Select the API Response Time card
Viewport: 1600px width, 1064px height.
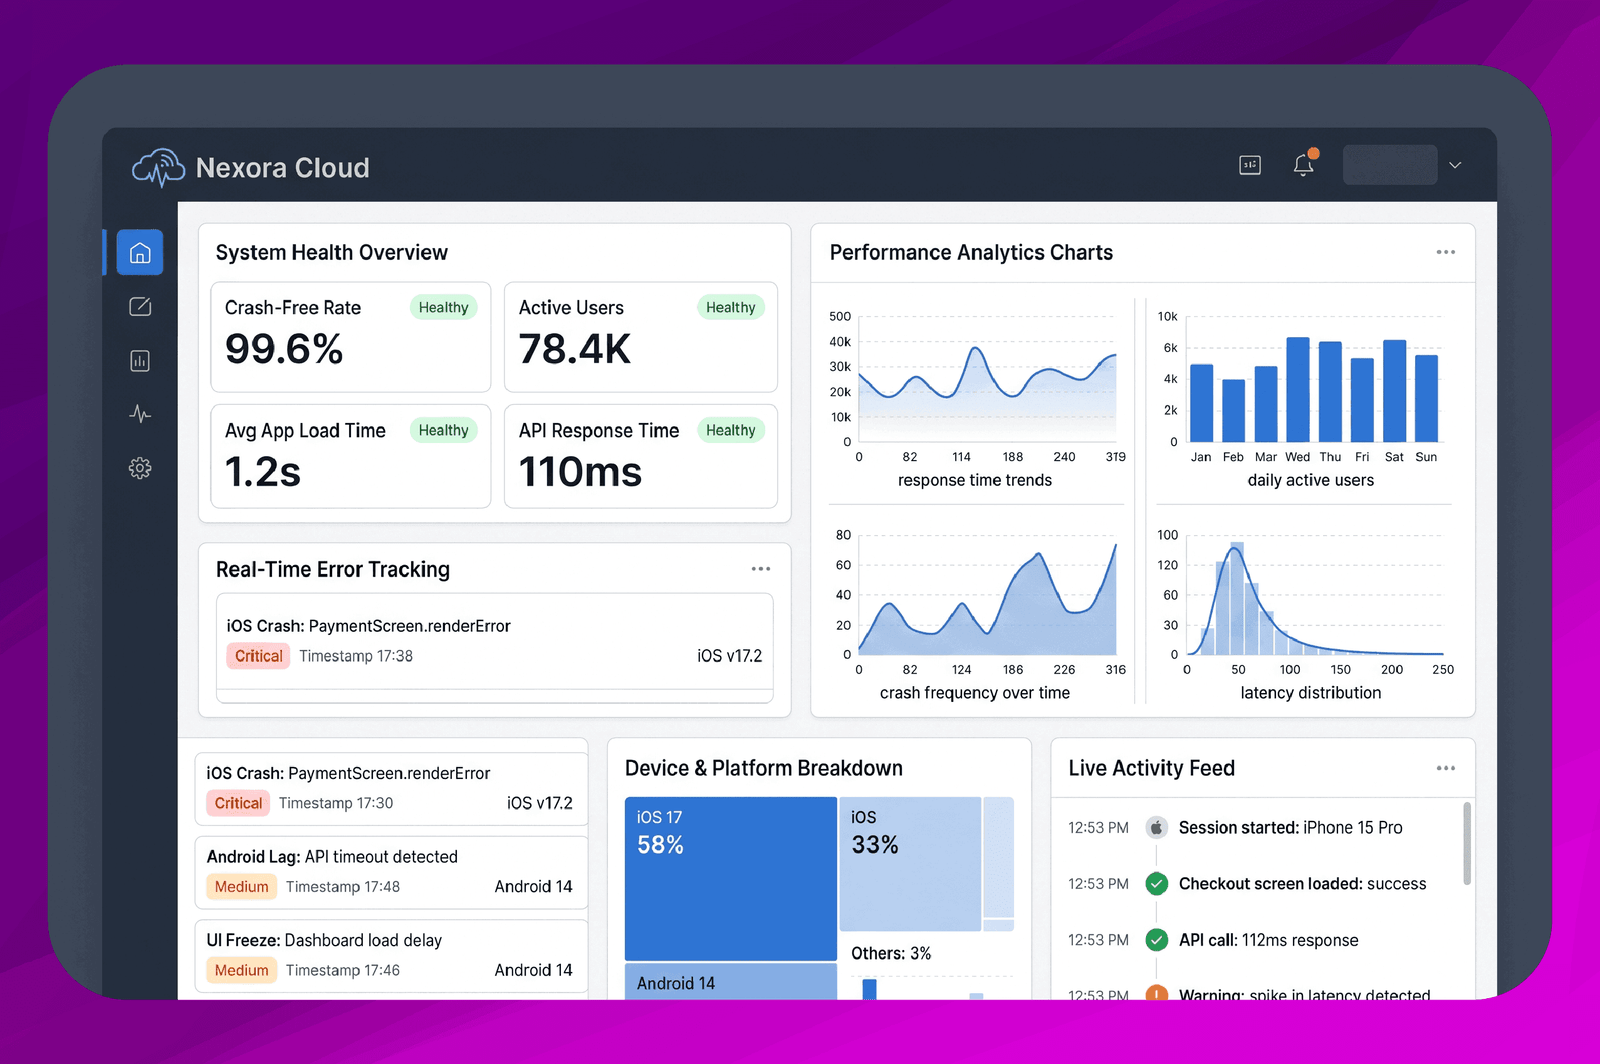tap(641, 456)
